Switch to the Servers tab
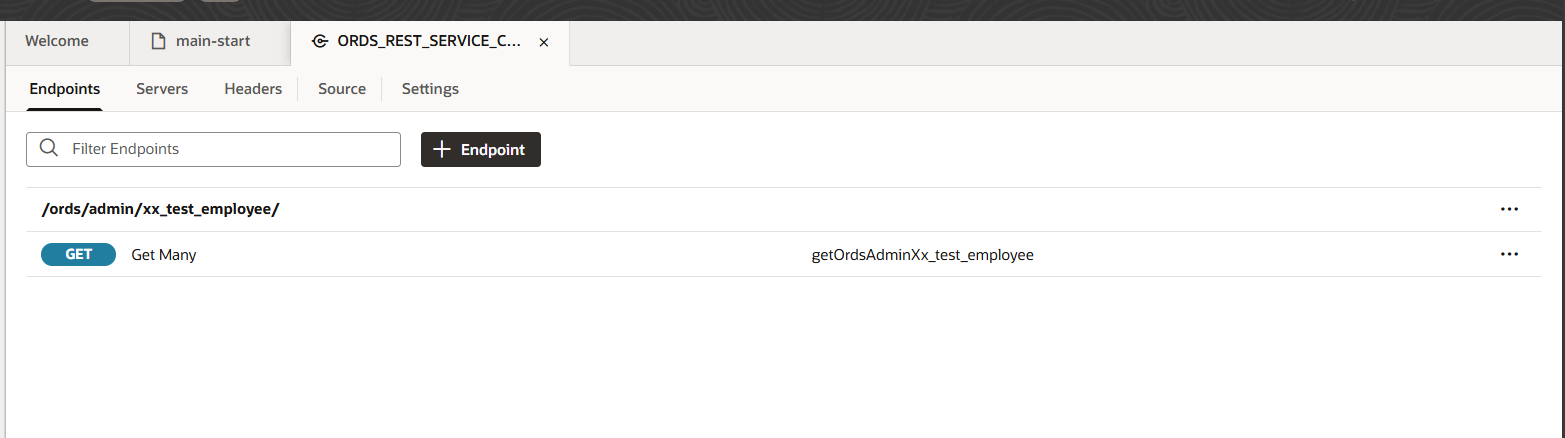Screen dimensions: 1565x438 click(x=162, y=89)
